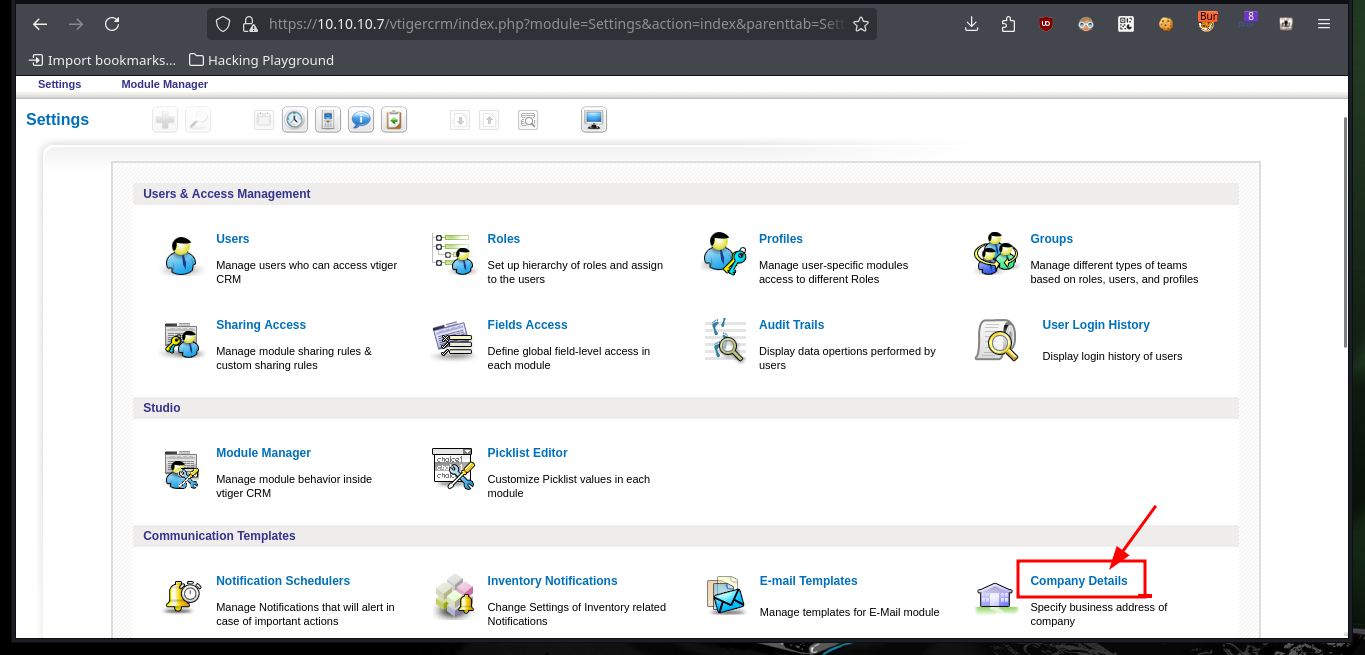Click the Inventory Notifications boxes icon
Screen dimensions: 1365x655
(454, 597)
